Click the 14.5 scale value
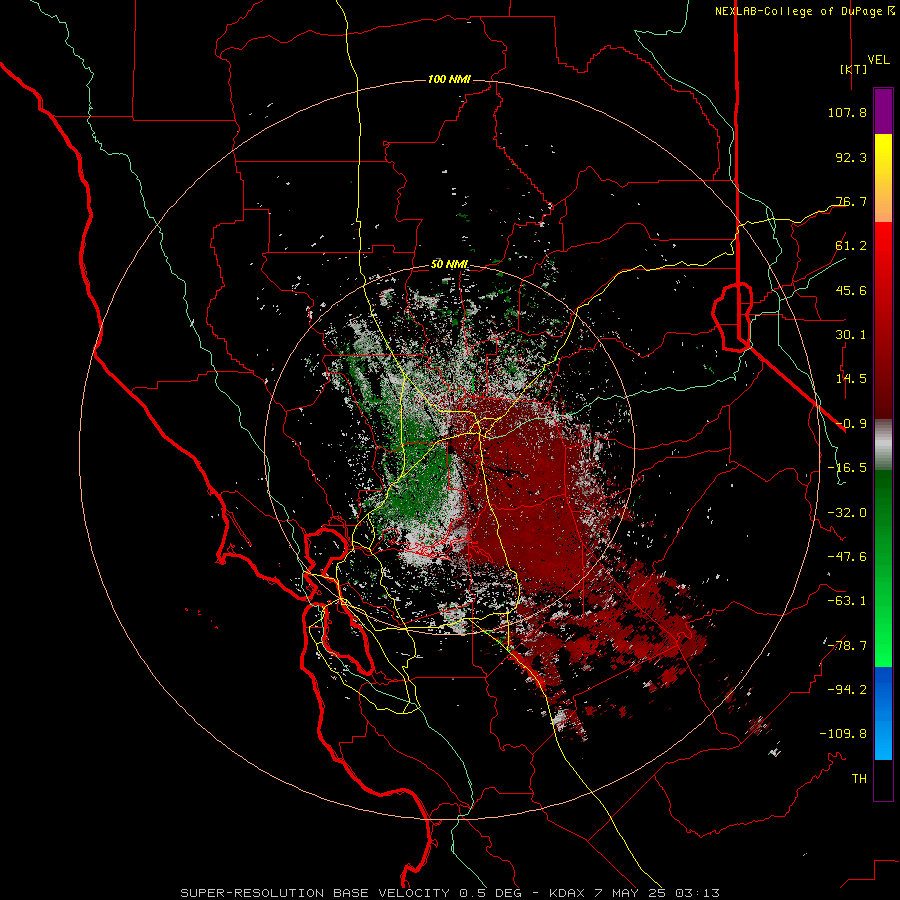The width and height of the screenshot is (900, 900). (851, 379)
